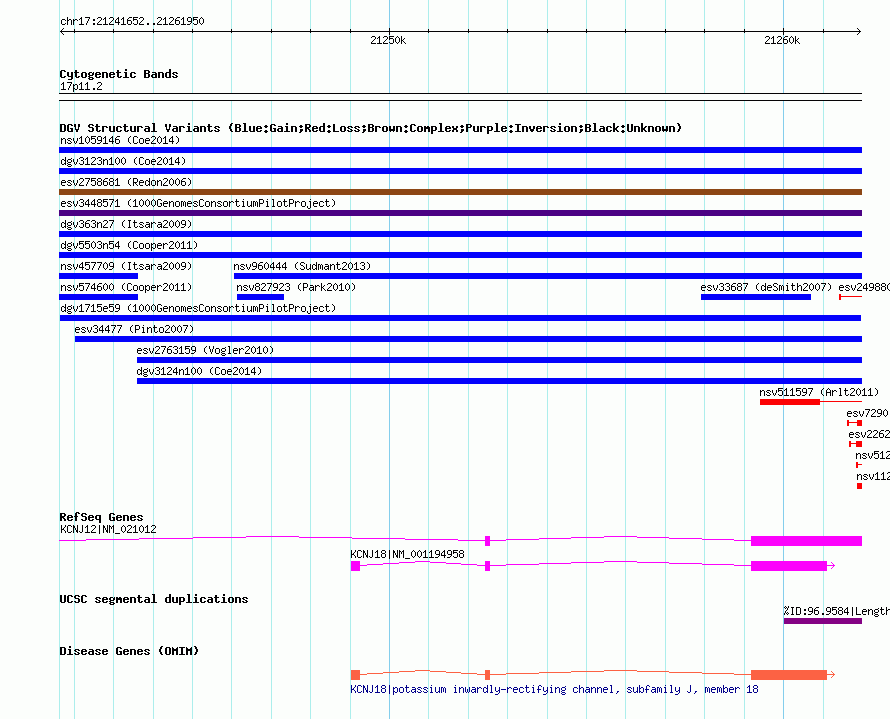Image resolution: width=890 pixels, height=719 pixels.
Task: Click the short nsv827923 (Park2010) gain bar
Action: pyautogui.click(x=261, y=297)
